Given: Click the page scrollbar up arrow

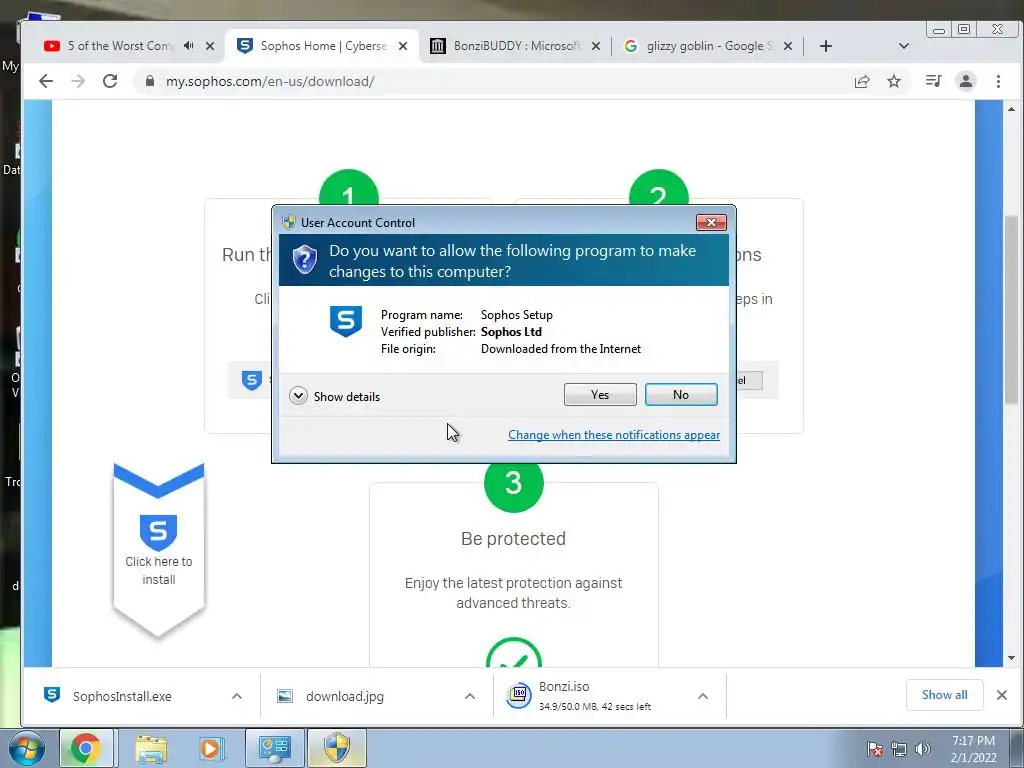Looking at the screenshot, I should click(x=1012, y=109).
